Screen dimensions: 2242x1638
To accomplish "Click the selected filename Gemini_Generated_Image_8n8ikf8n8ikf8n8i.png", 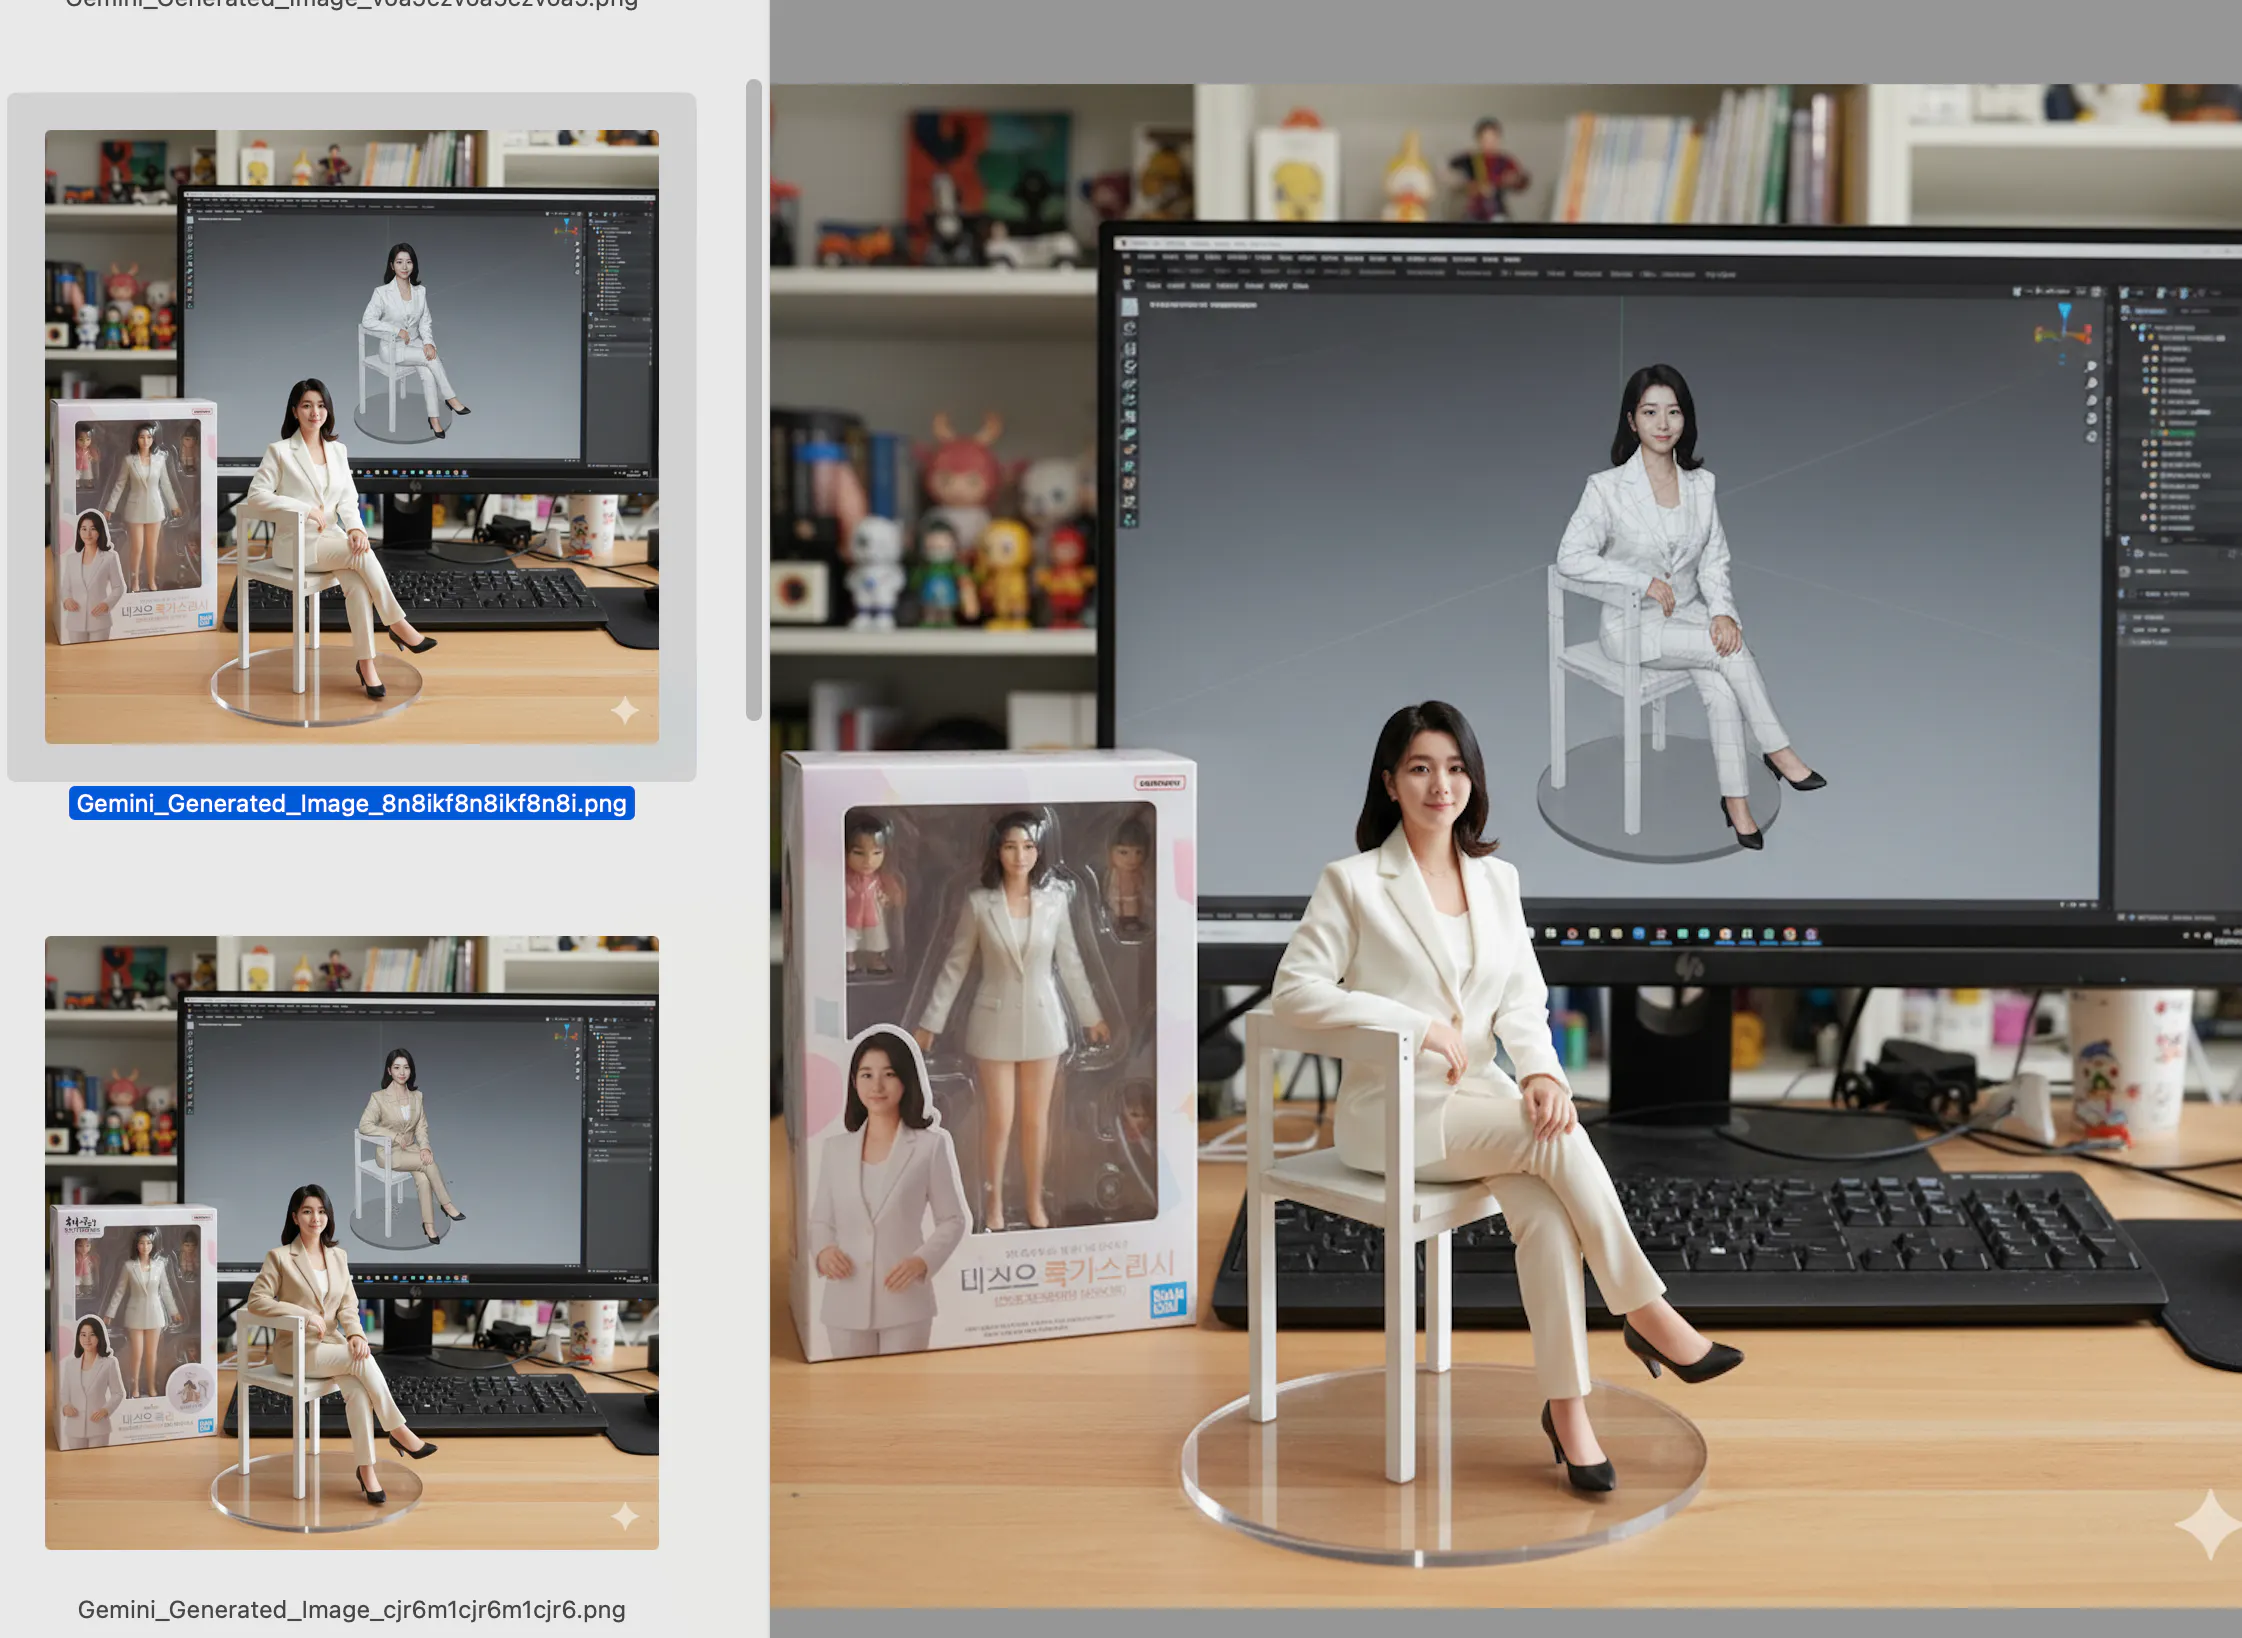I will (x=351, y=803).
